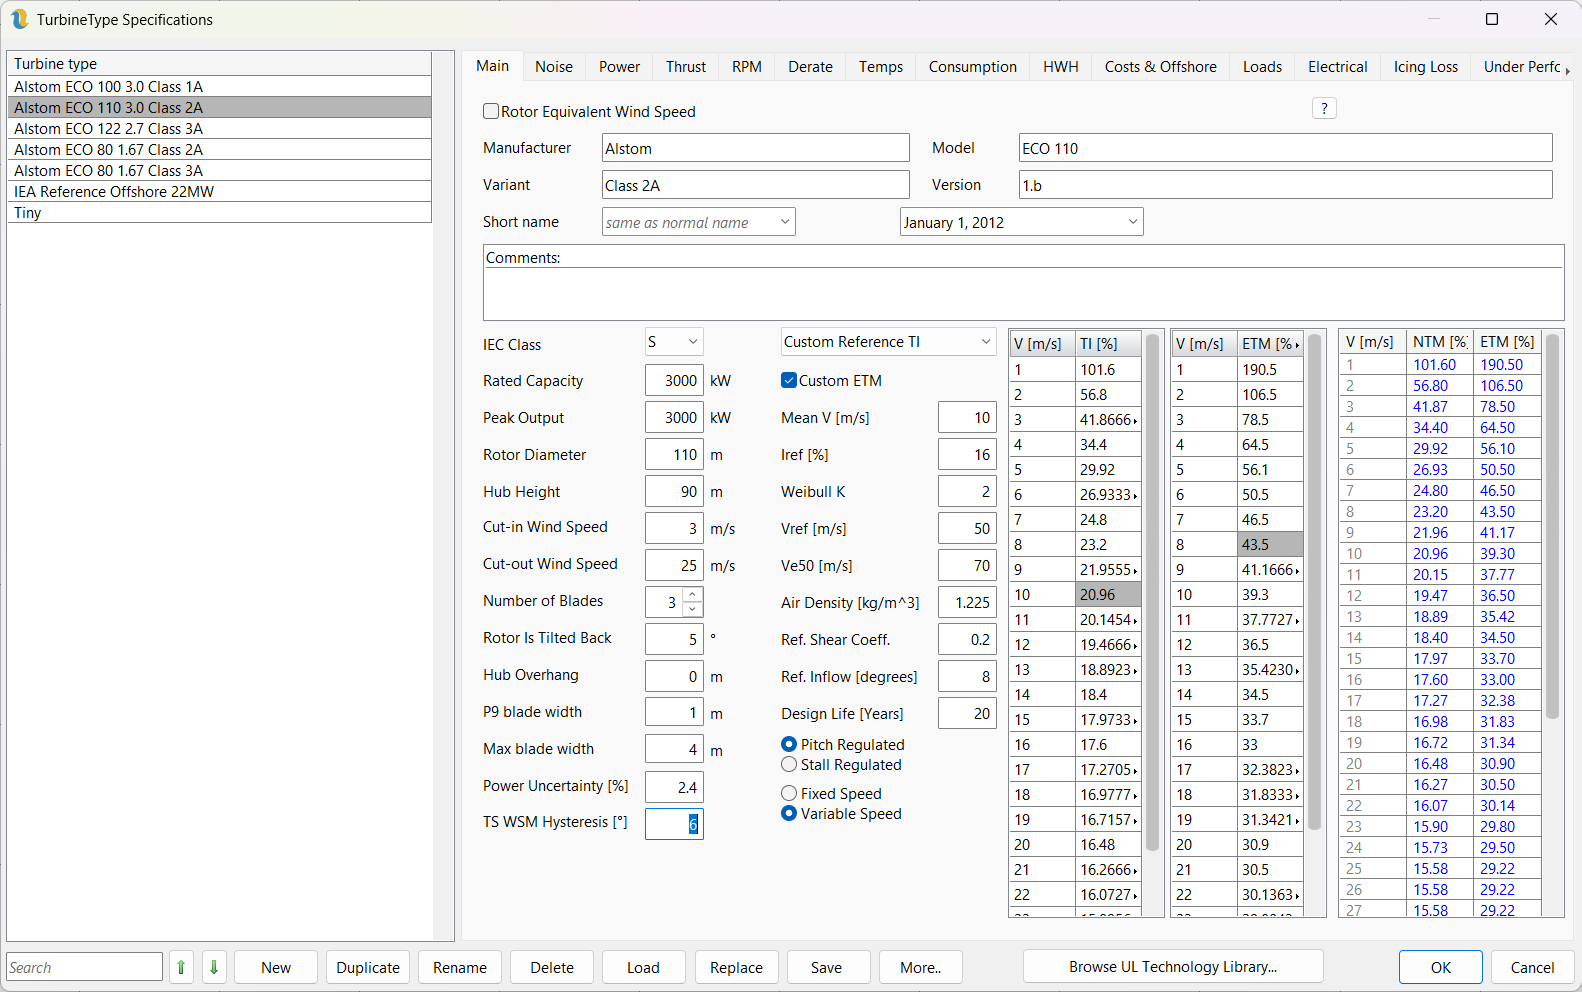
Task: Open the January 1, 2012 date dropdown
Action: [x=1021, y=222]
